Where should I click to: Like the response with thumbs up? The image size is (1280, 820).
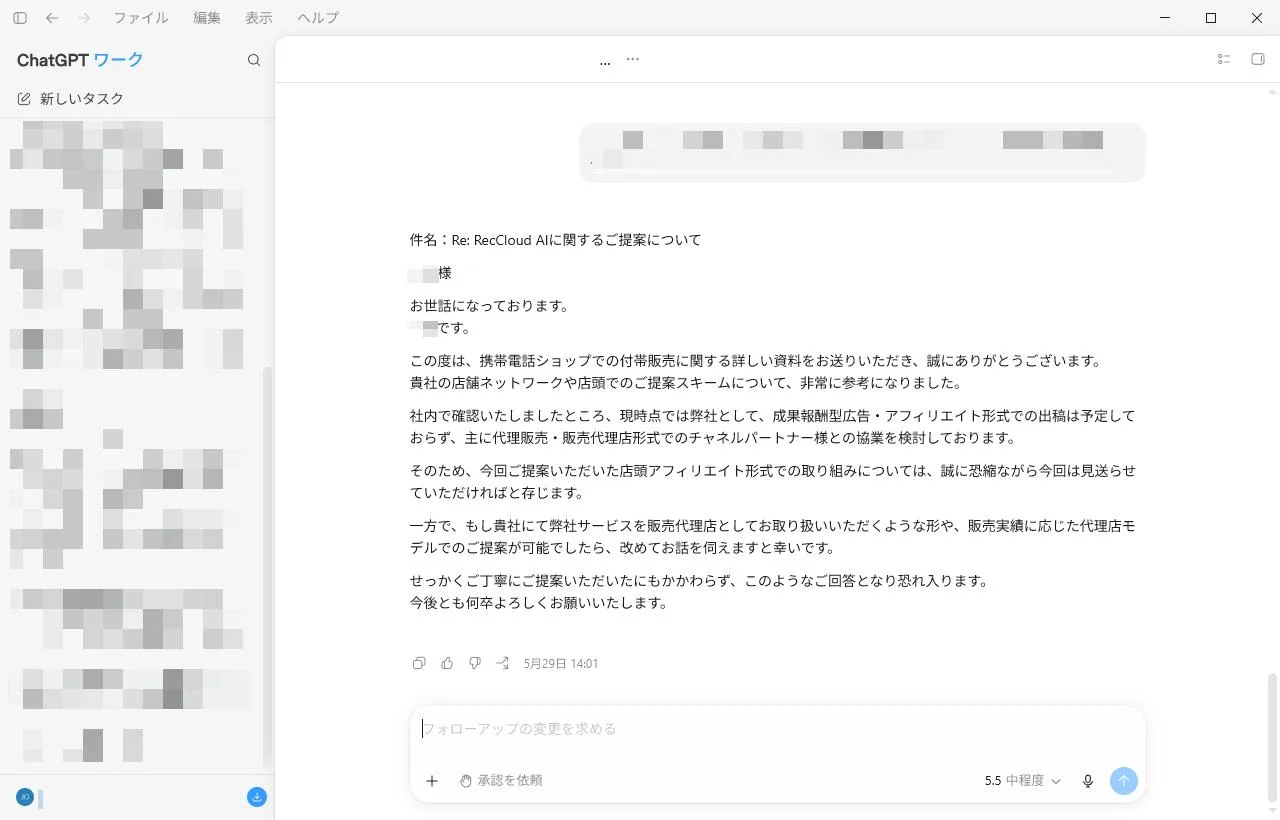pos(447,663)
